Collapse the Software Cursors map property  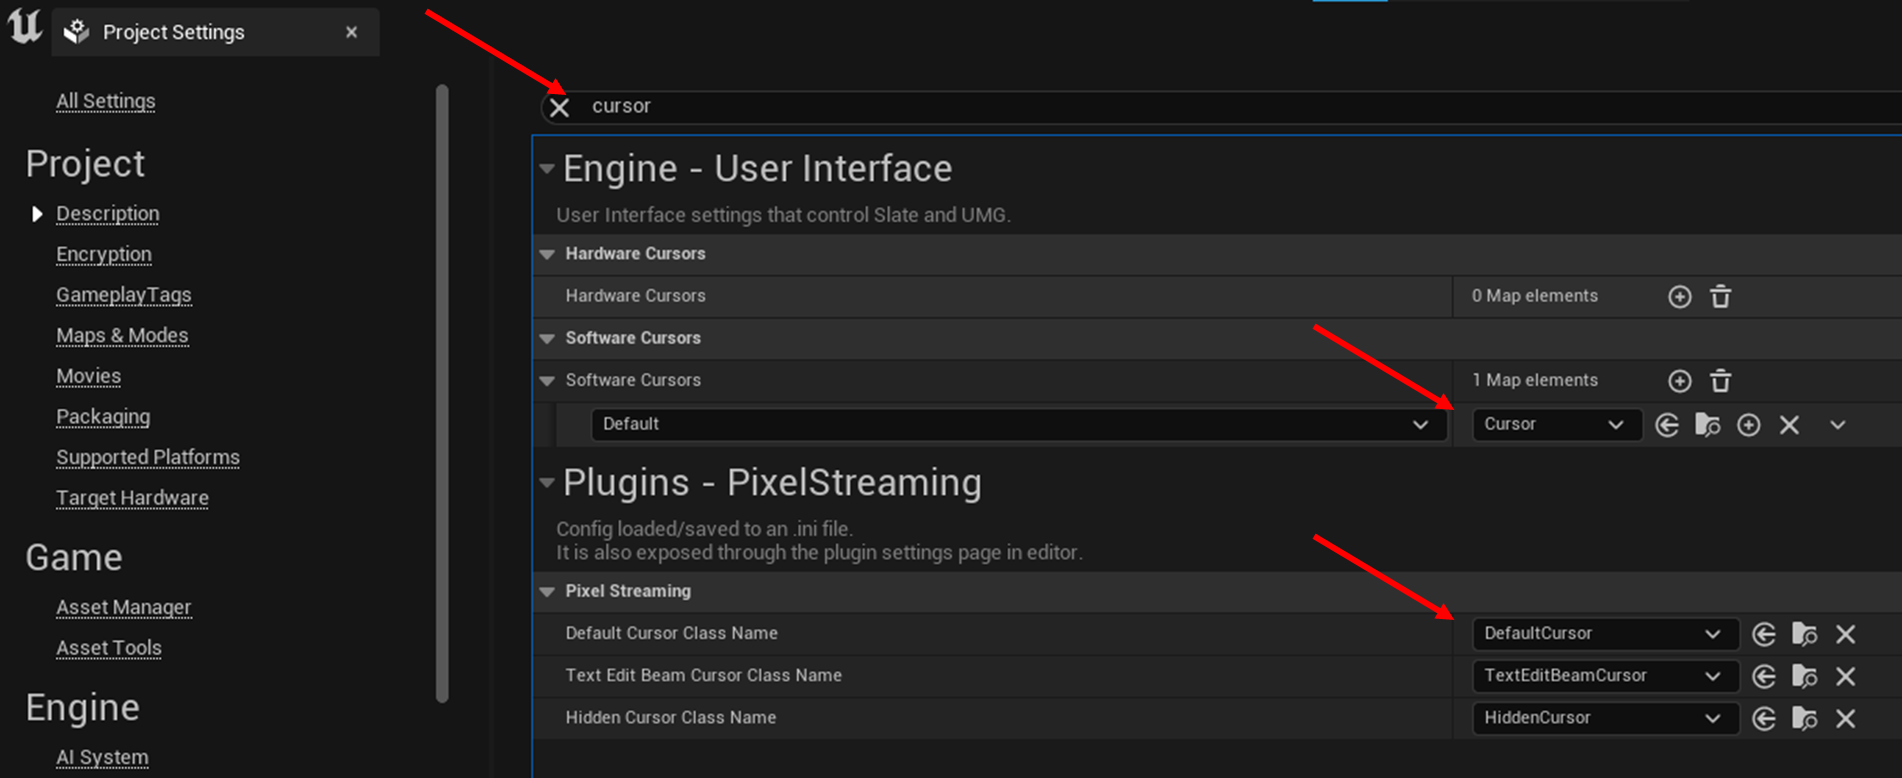(547, 380)
